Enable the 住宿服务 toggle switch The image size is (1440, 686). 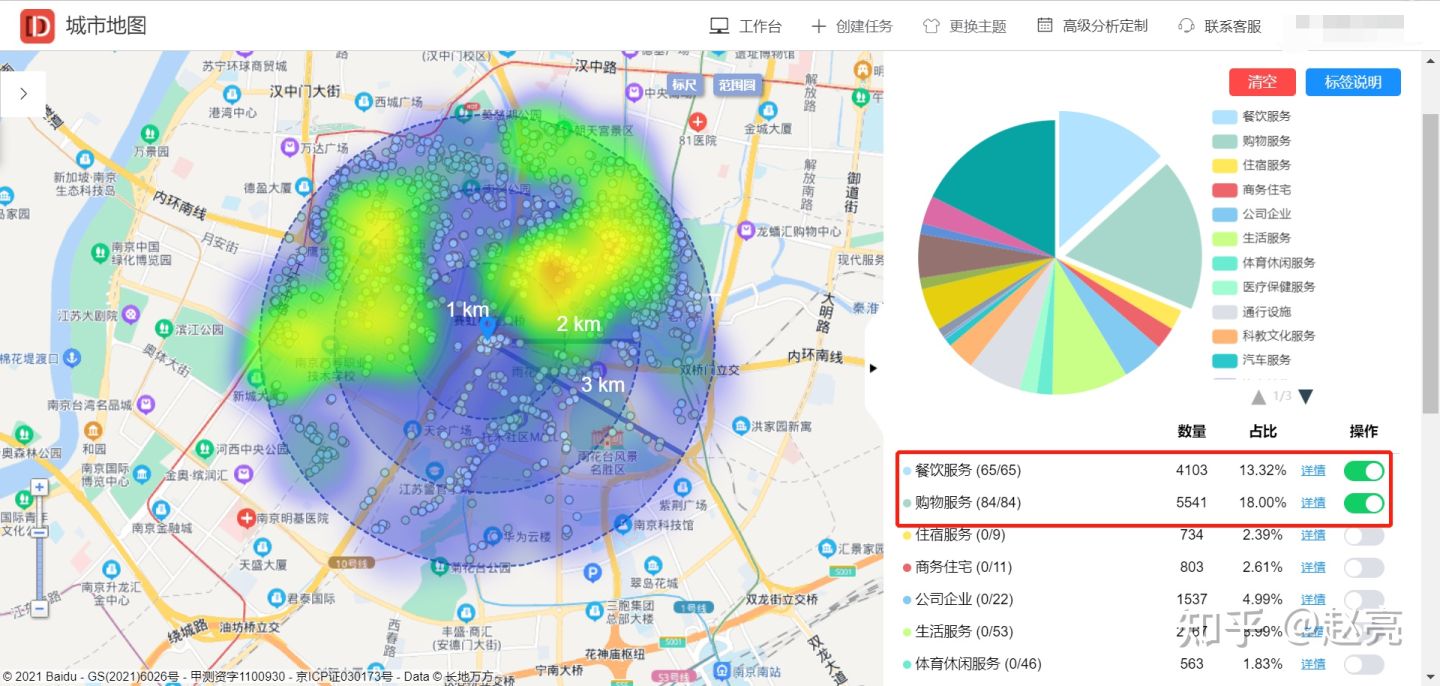tap(1364, 535)
